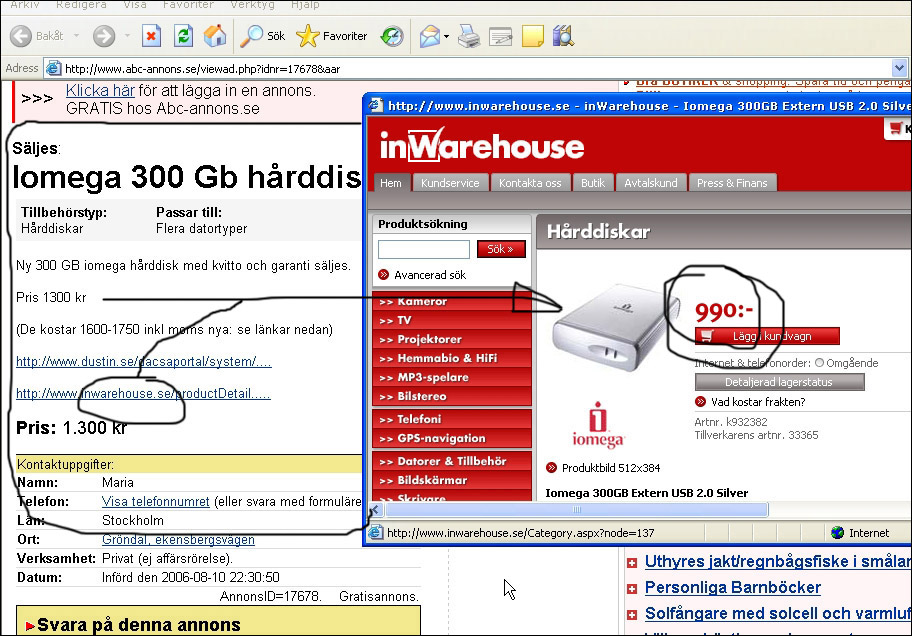This screenshot has height=636, width=912.
Task: Open the Sök search toolbar button
Action: (x=263, y=36)
